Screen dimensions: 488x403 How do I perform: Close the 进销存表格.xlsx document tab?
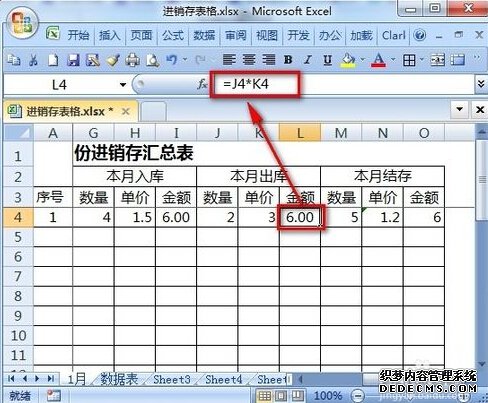[x=126, y=111]
